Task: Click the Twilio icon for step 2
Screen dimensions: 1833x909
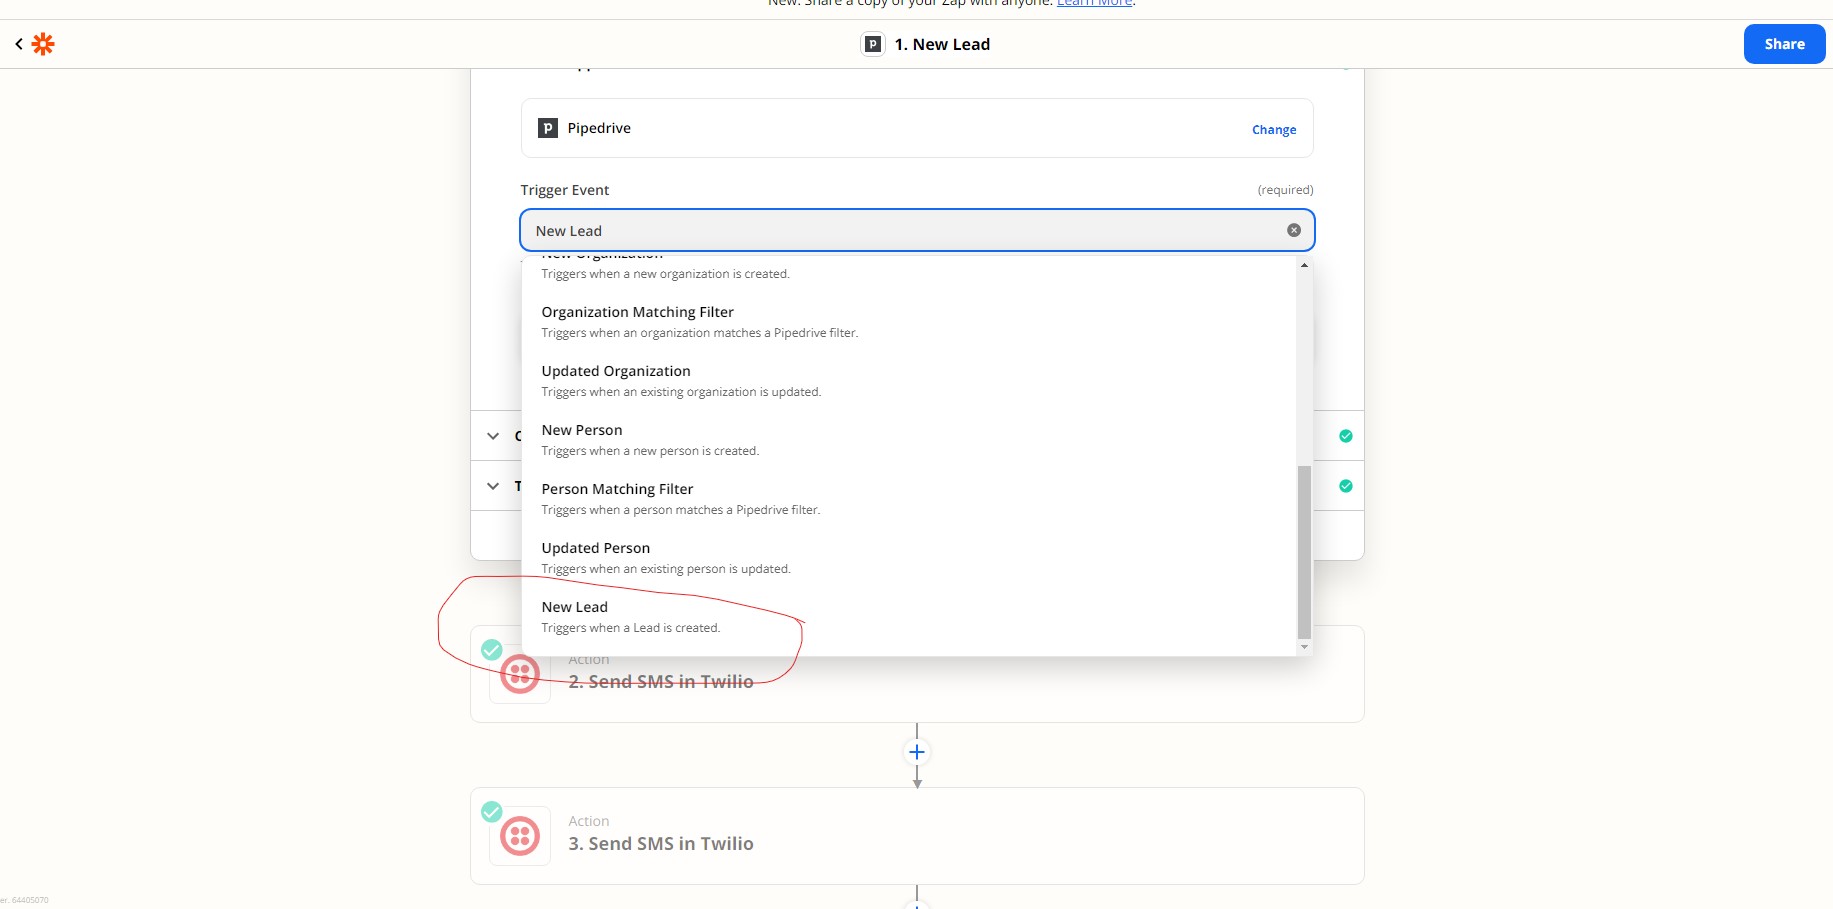Action: point(520,673)
